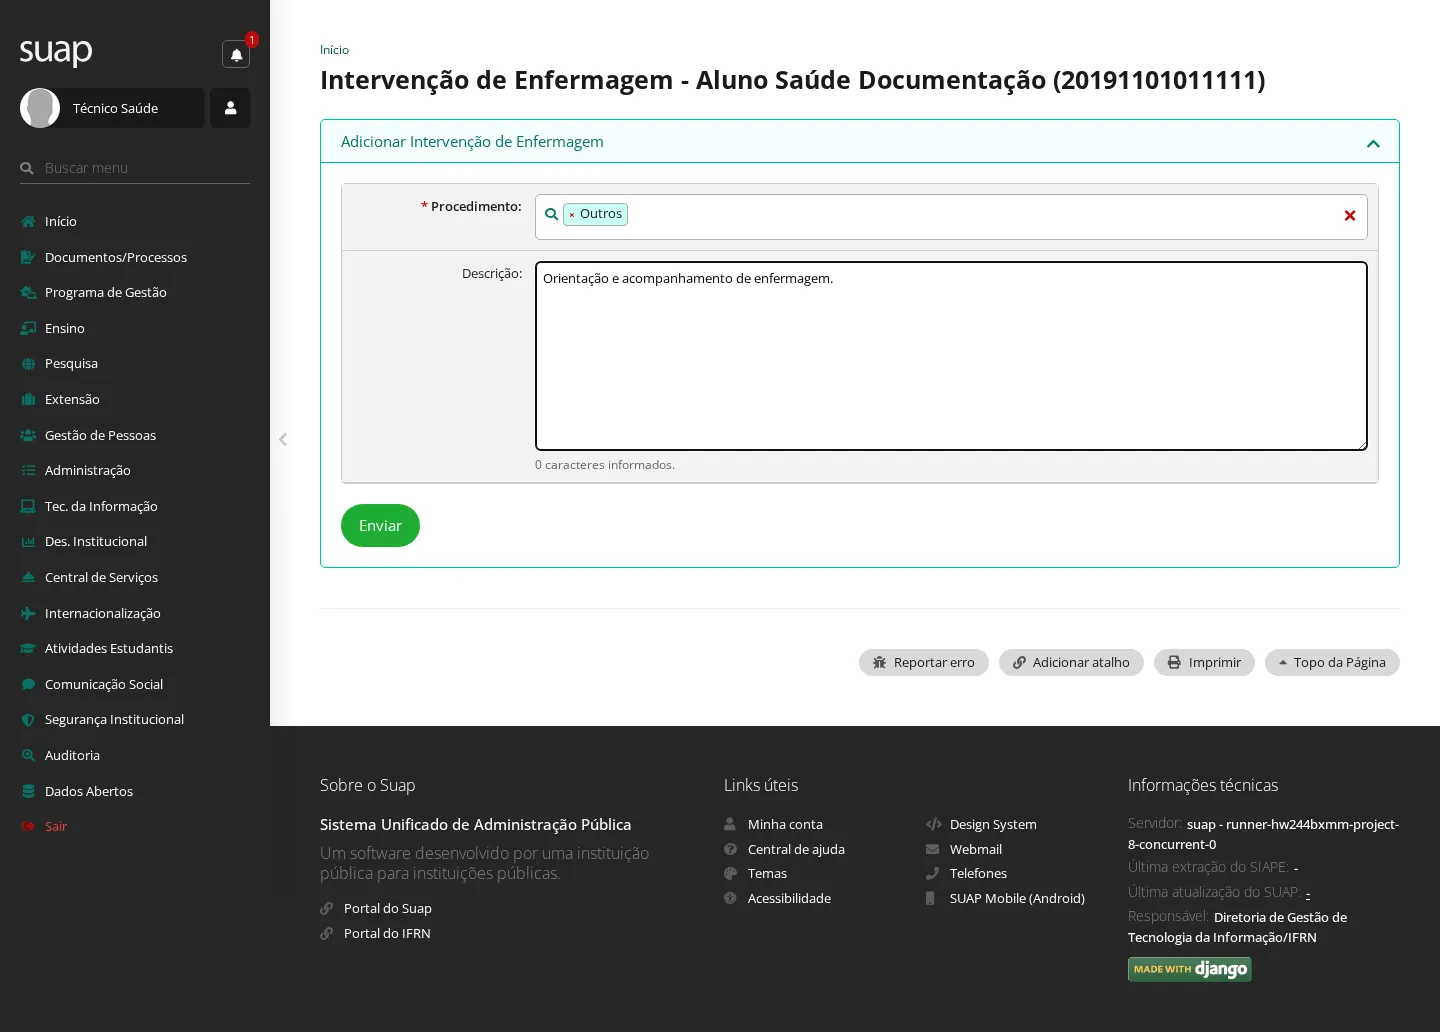Click the Buscar menu search field
Viewport: 1440px width, 1032px height.
click(145, 168)
